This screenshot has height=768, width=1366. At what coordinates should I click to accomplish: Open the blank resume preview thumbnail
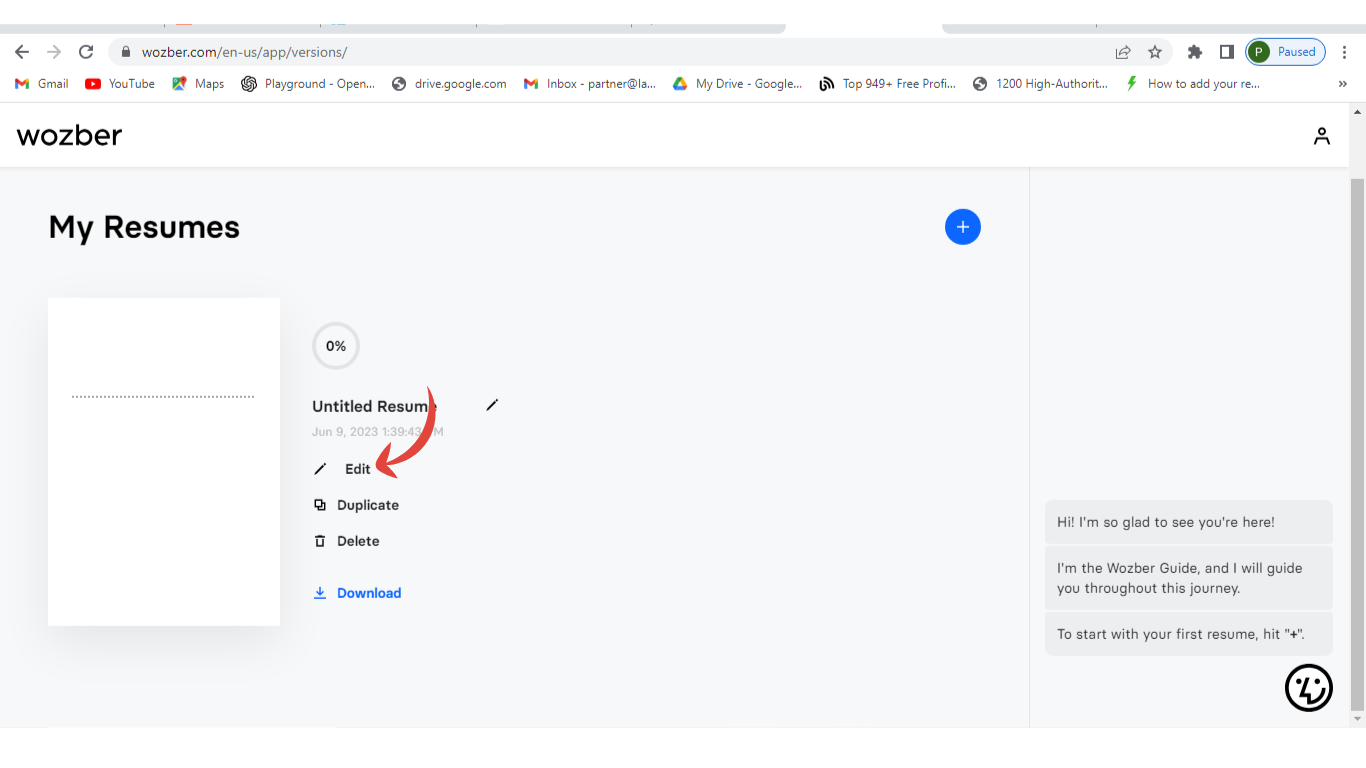(164, 461)
